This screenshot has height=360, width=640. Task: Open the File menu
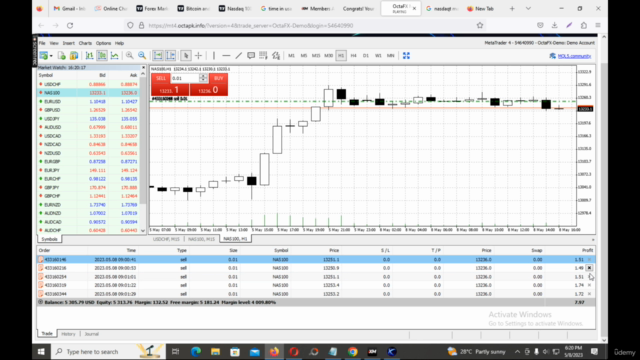point(42,43)
